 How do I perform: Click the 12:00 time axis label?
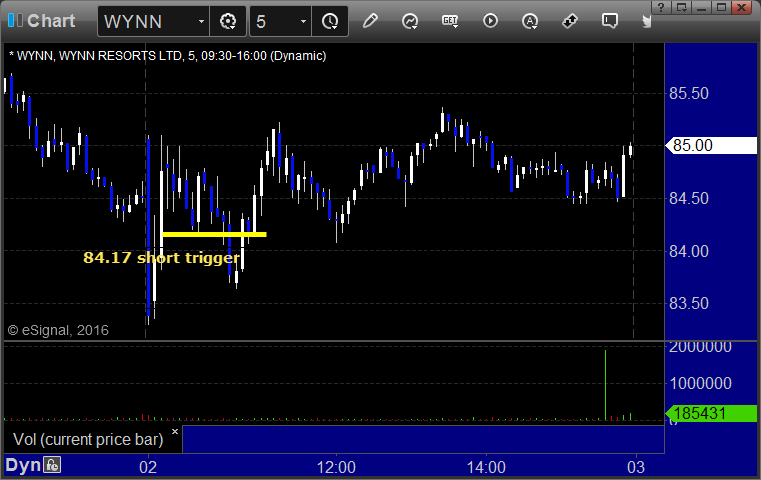click(336, 467)
